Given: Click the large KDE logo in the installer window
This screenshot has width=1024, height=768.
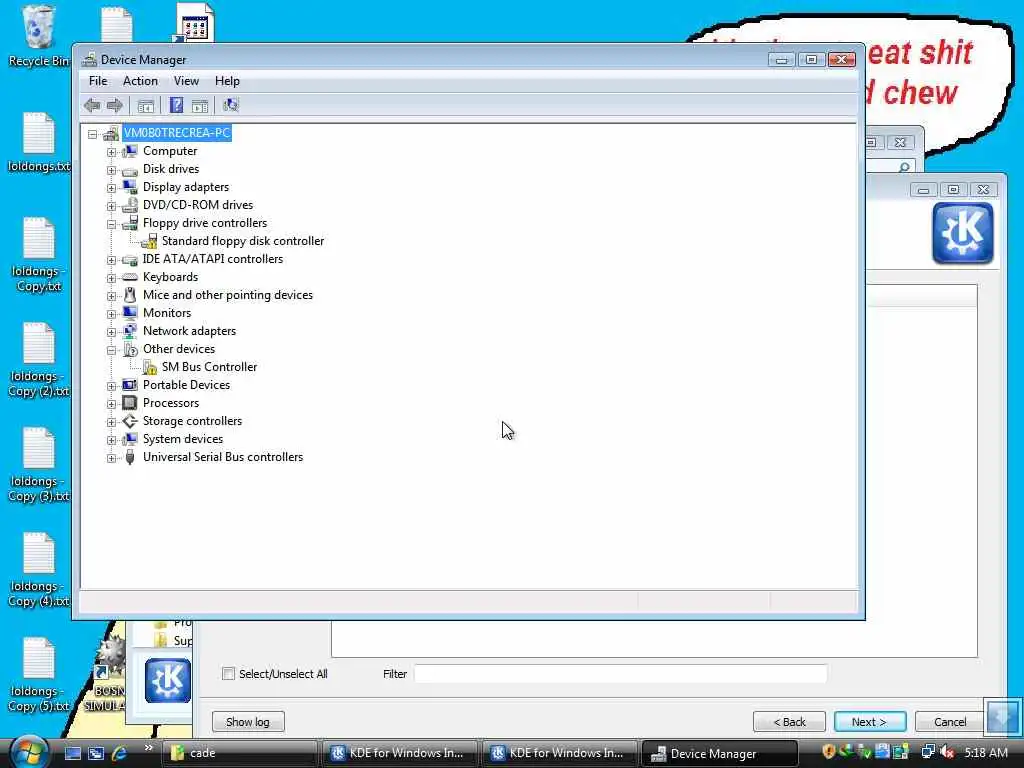Looking at the screenshot, I should [962, 233].
